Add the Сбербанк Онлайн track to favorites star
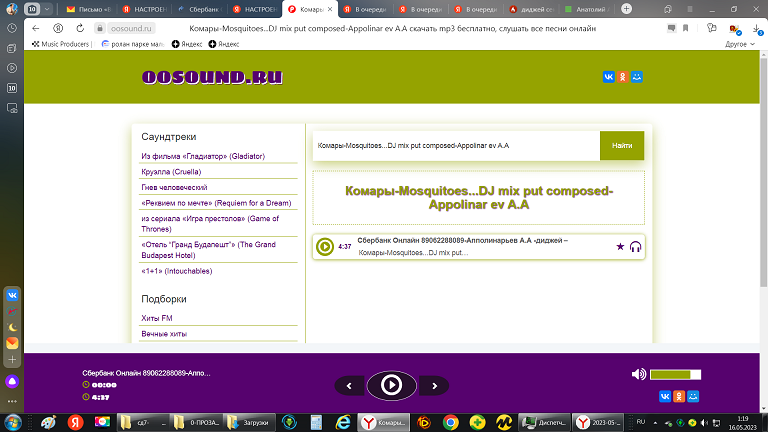The width and height of the screenshot is (768, 432). [620, 246]
